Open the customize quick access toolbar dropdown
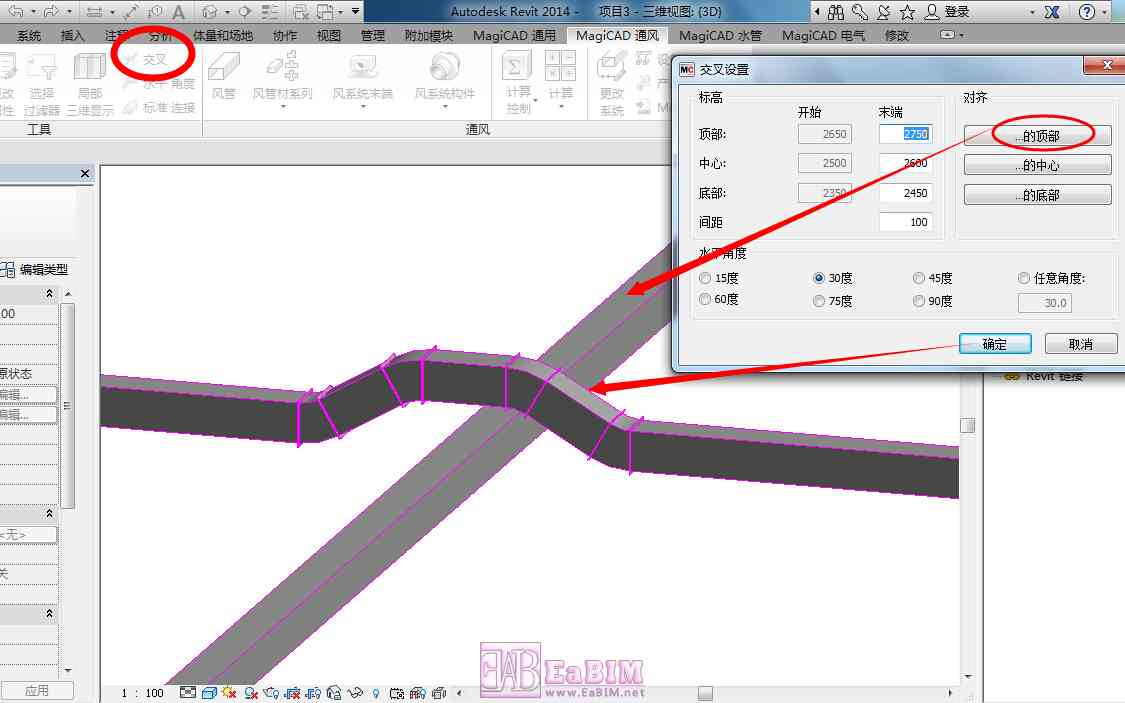1125x703 pixels. [x=355, y=11]
